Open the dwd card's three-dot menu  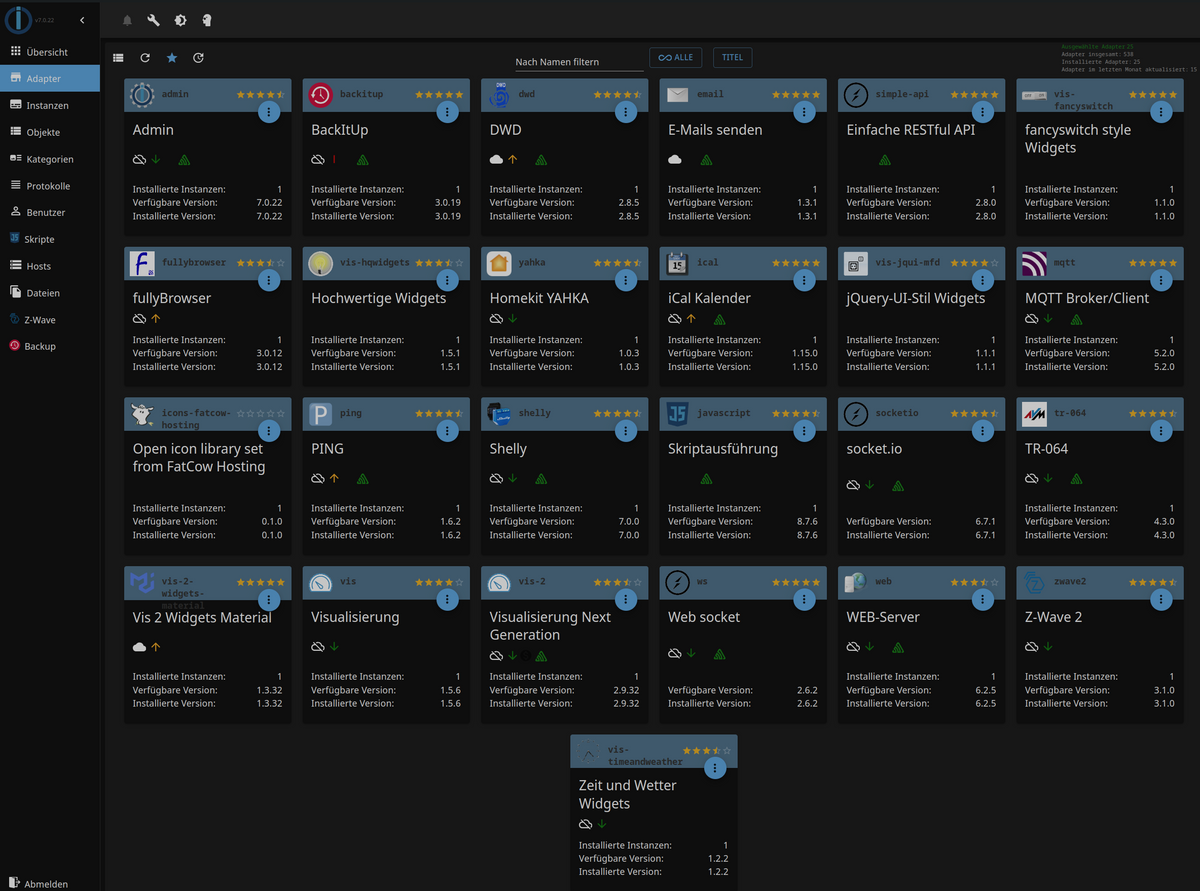(x=626, y=112)
